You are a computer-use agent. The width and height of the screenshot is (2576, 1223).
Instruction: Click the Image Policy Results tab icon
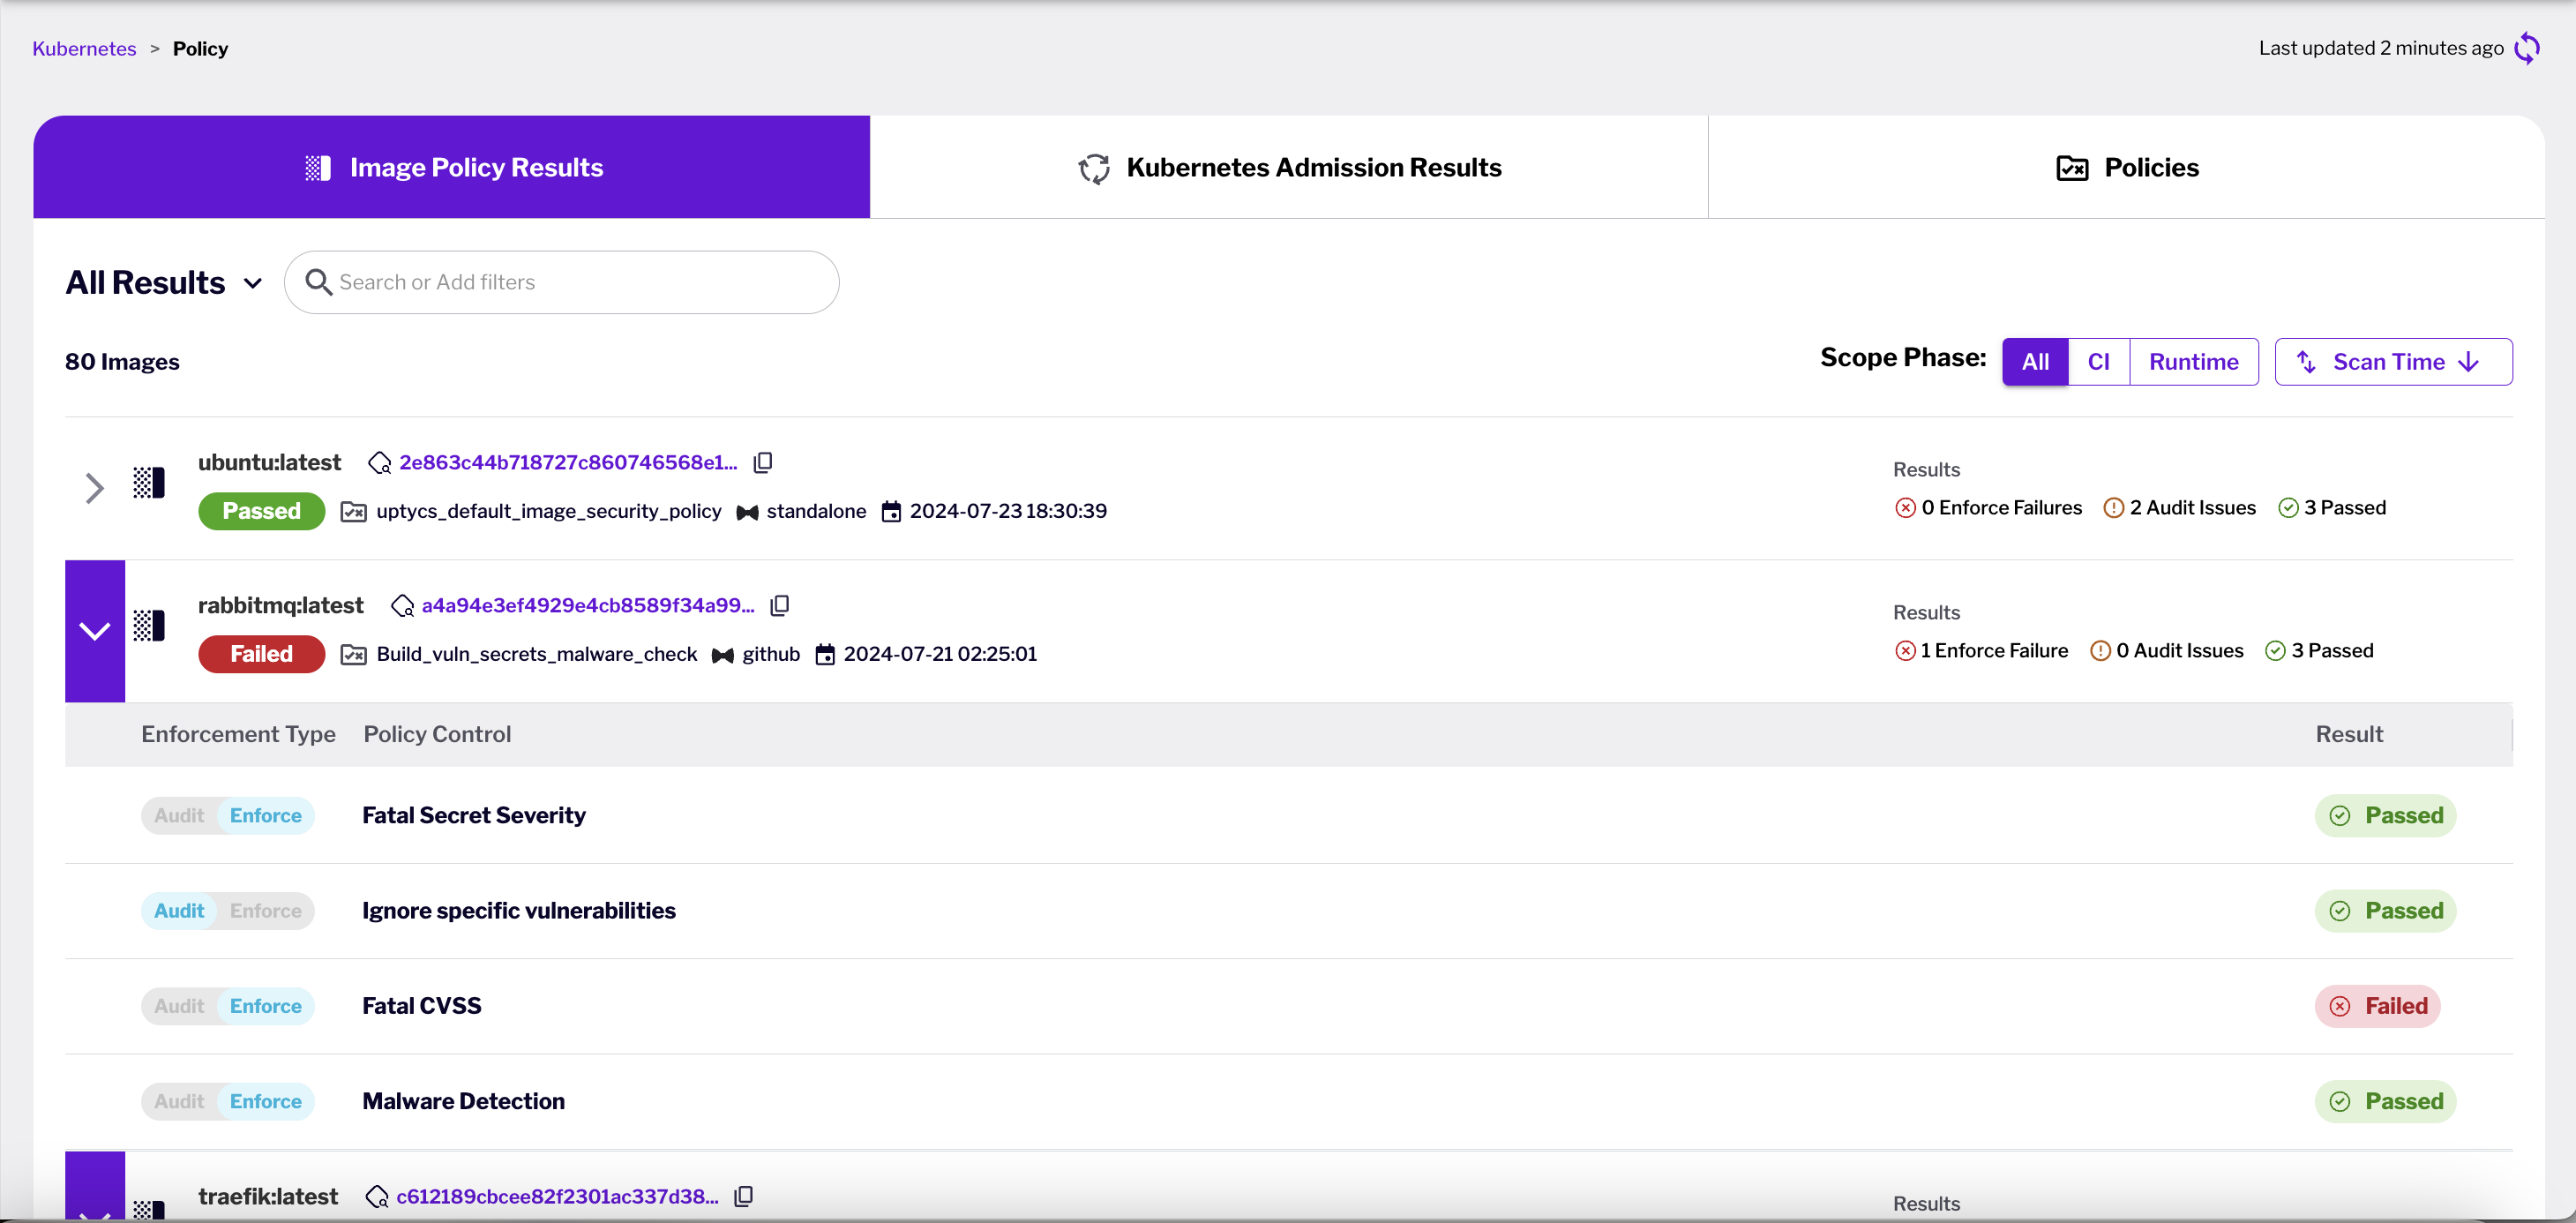pos(318,168)
